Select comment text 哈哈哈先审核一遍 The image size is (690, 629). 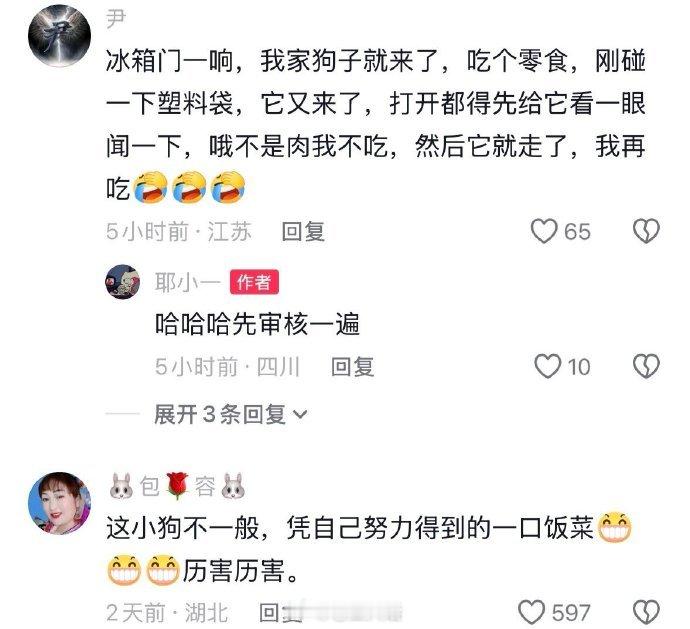tap(257, 324)
